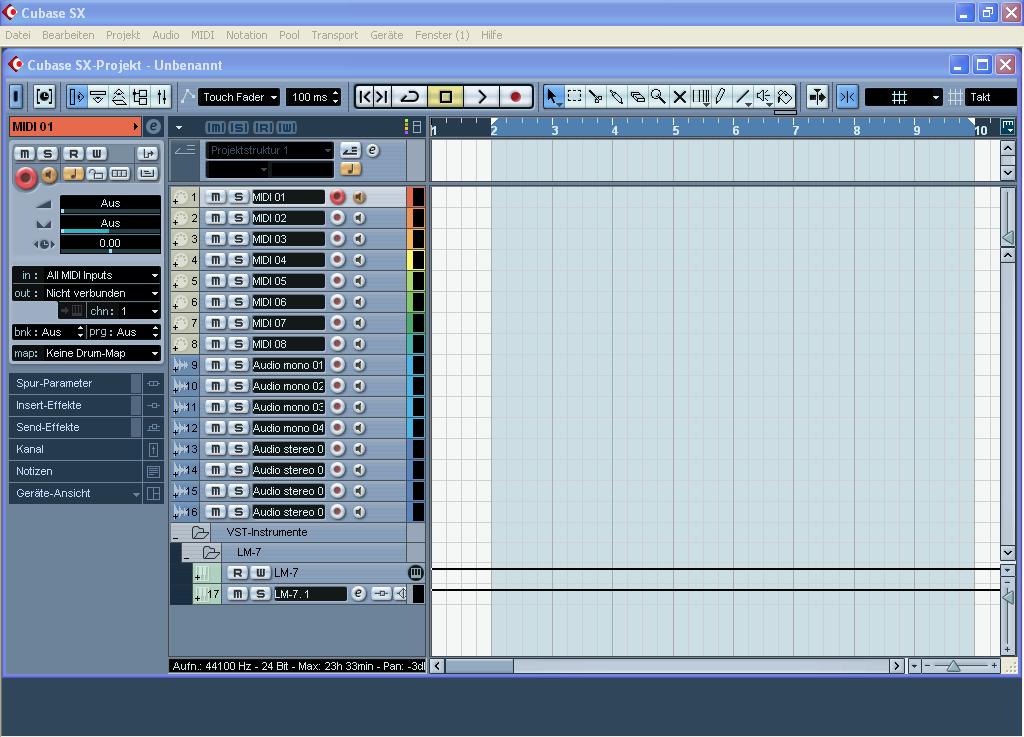Open MIDI 01 channel settings edit button
This screenshot has height=737, width=1024.
pos(153,127)
